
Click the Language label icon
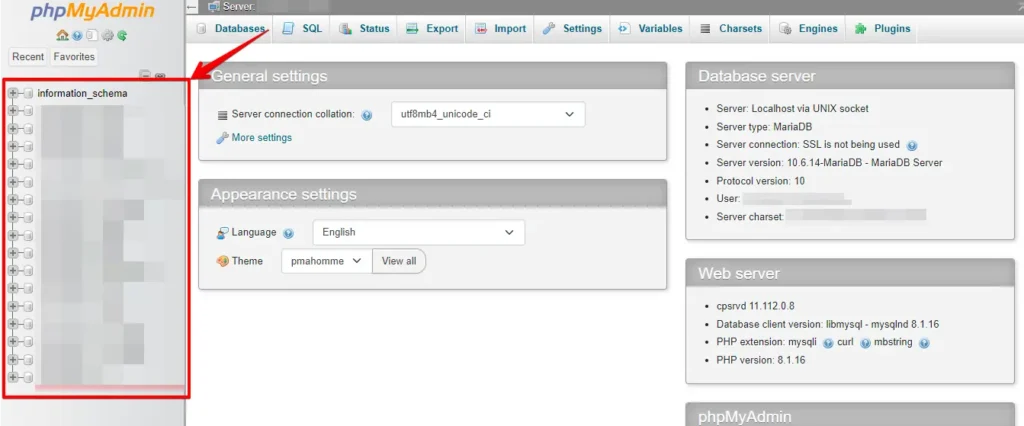[x=222, y=233]
